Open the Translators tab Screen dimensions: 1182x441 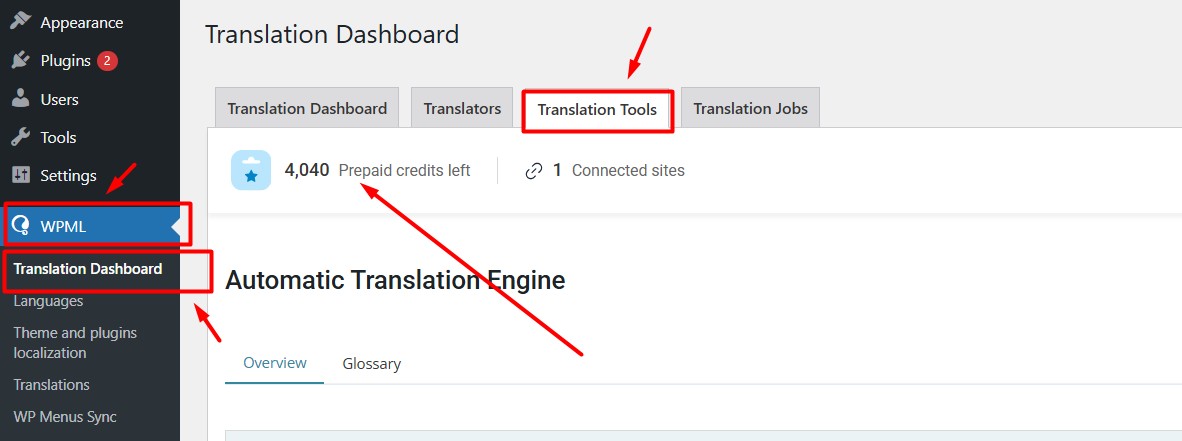click(x=462, y=108)
